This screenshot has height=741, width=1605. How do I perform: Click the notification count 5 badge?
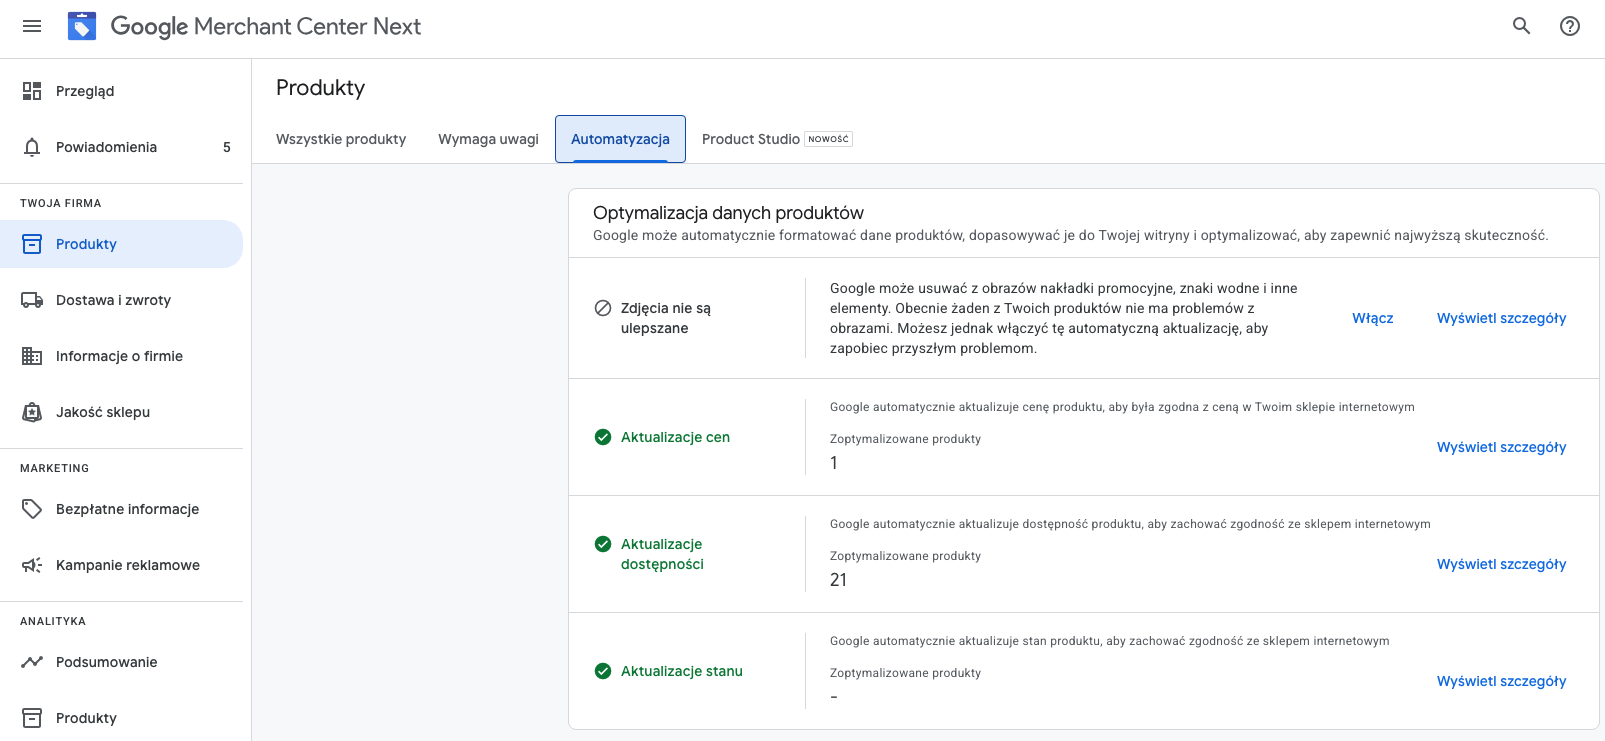coord(227,147)
